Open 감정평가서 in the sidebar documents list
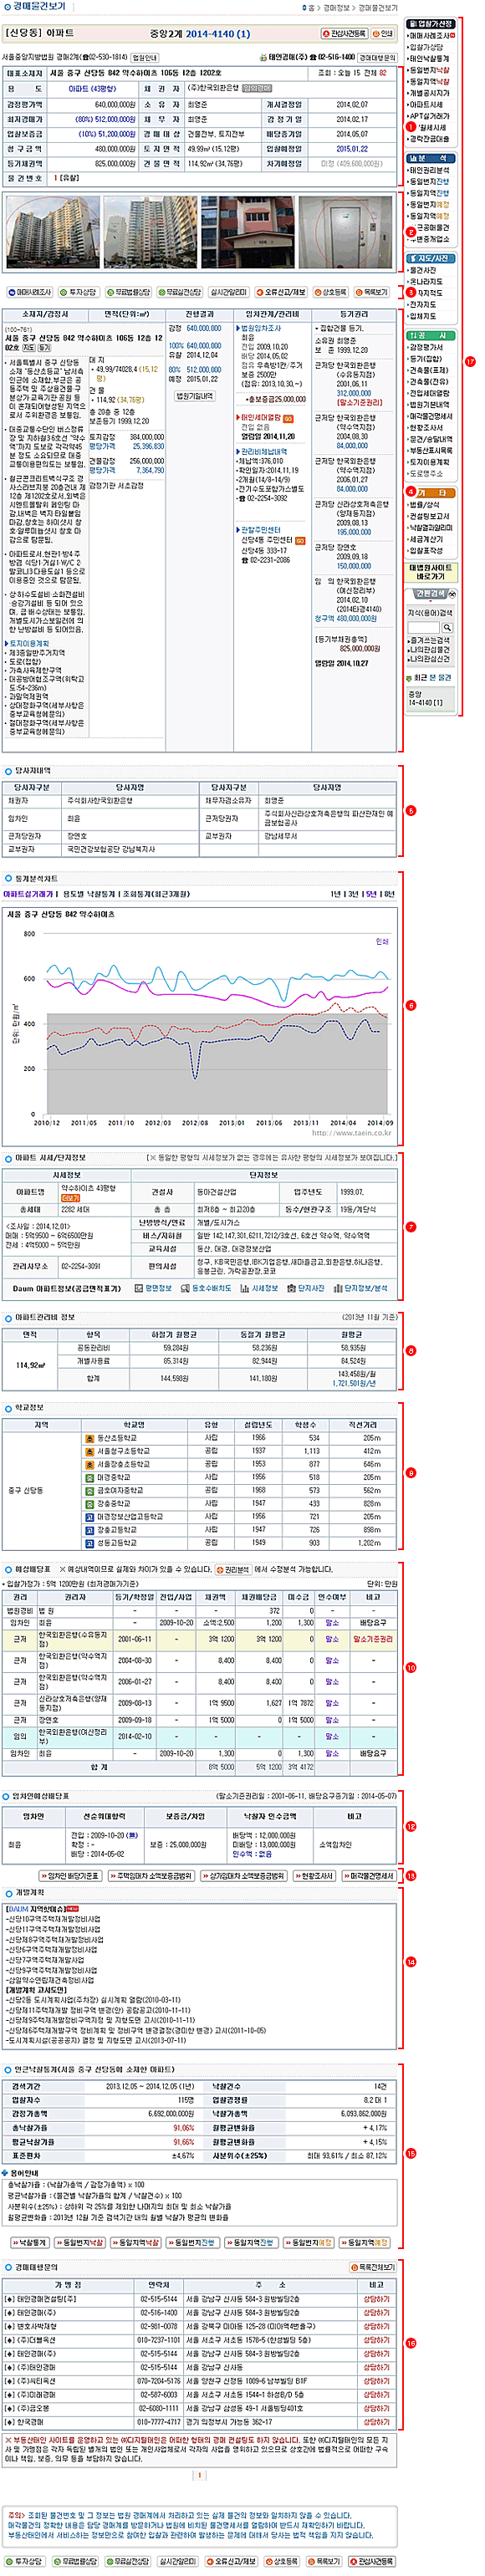Image resolution: width=485 pixels, height=2576 pixels. (426, 347)
